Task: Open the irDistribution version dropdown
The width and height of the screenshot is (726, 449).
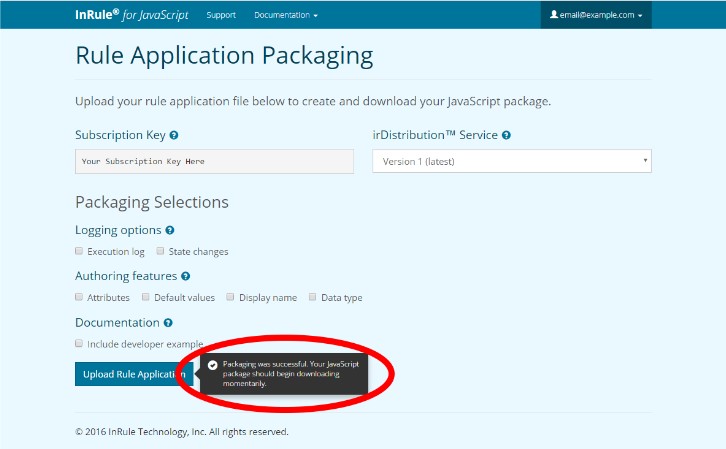Action: 511,161
